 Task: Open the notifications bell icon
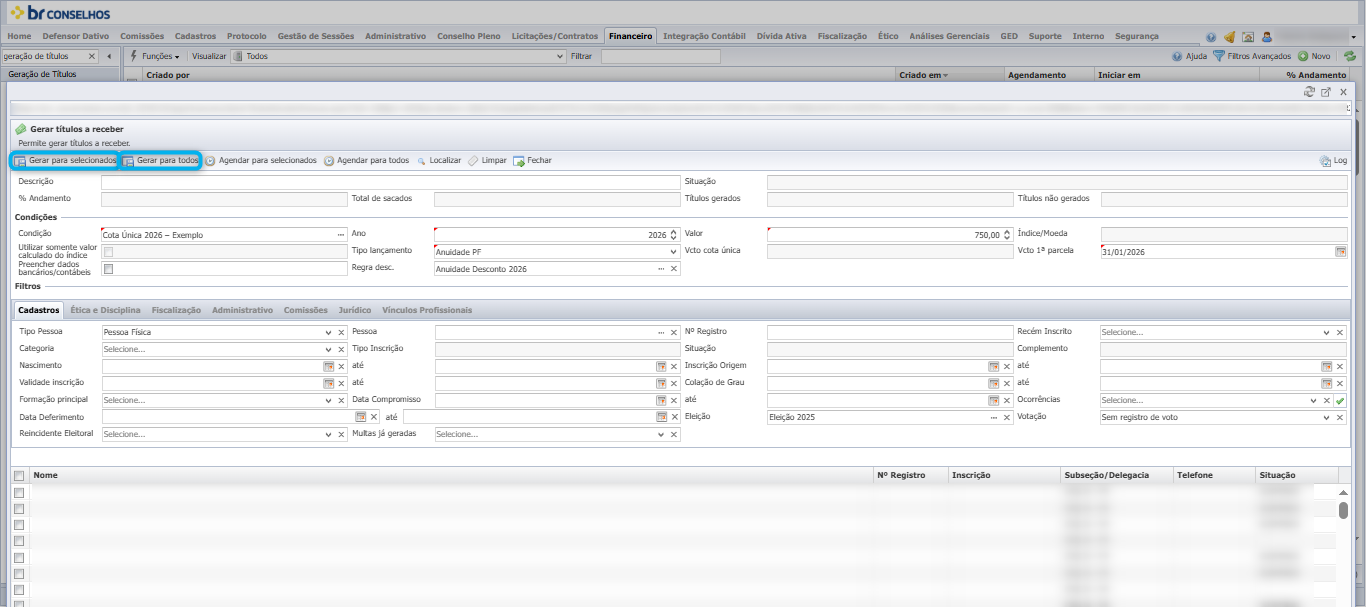pyautogui.click(x=1229, y=37)
